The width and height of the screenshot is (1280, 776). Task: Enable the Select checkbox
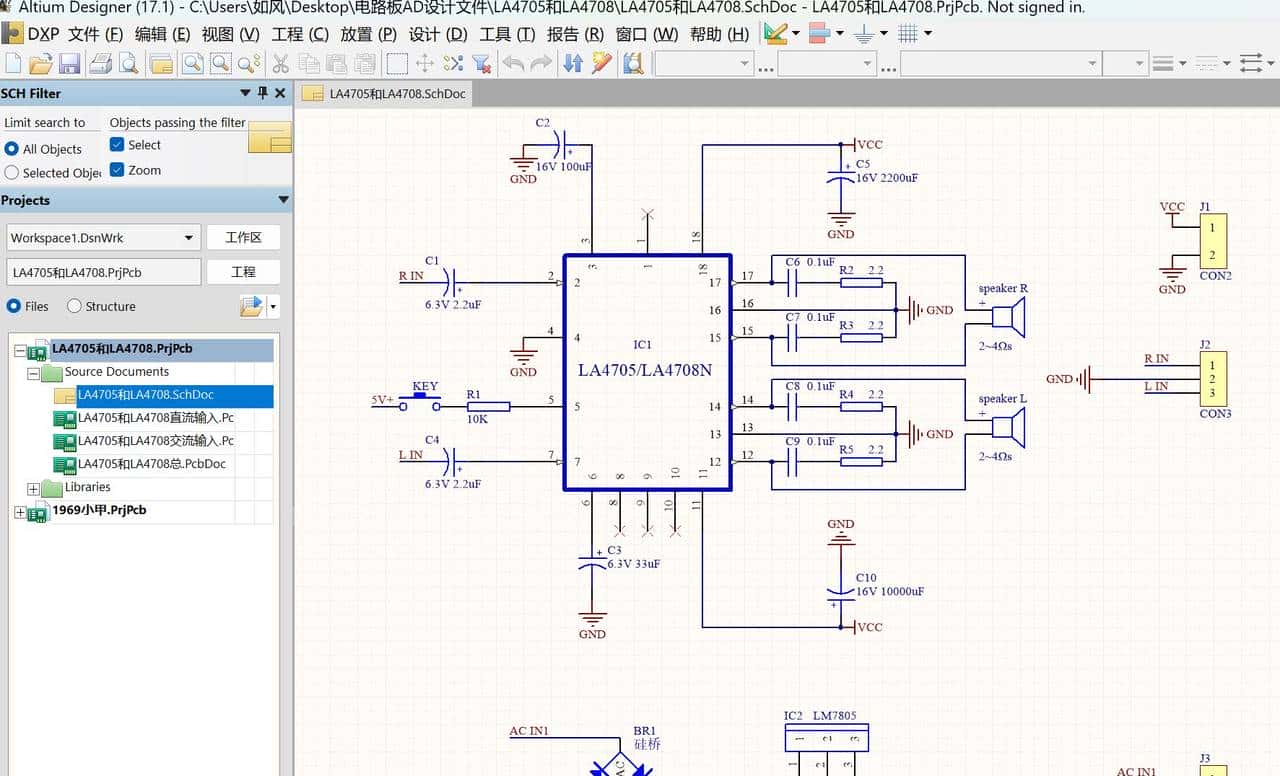pyautogui.click(x=117, y=145)
